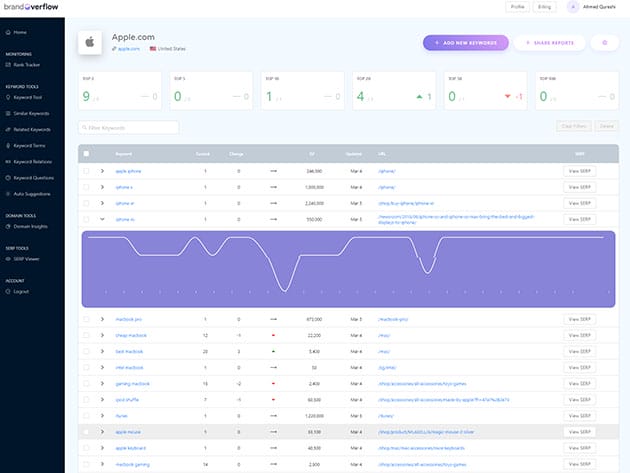
Task: Click the user avatar icon
Action: coord(573,7)
